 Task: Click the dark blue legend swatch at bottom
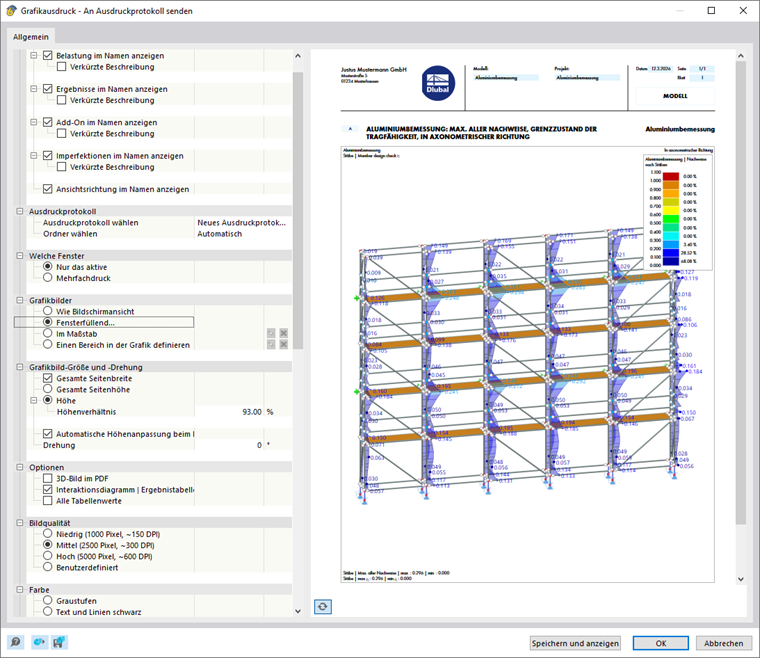(x=671, y=261)
